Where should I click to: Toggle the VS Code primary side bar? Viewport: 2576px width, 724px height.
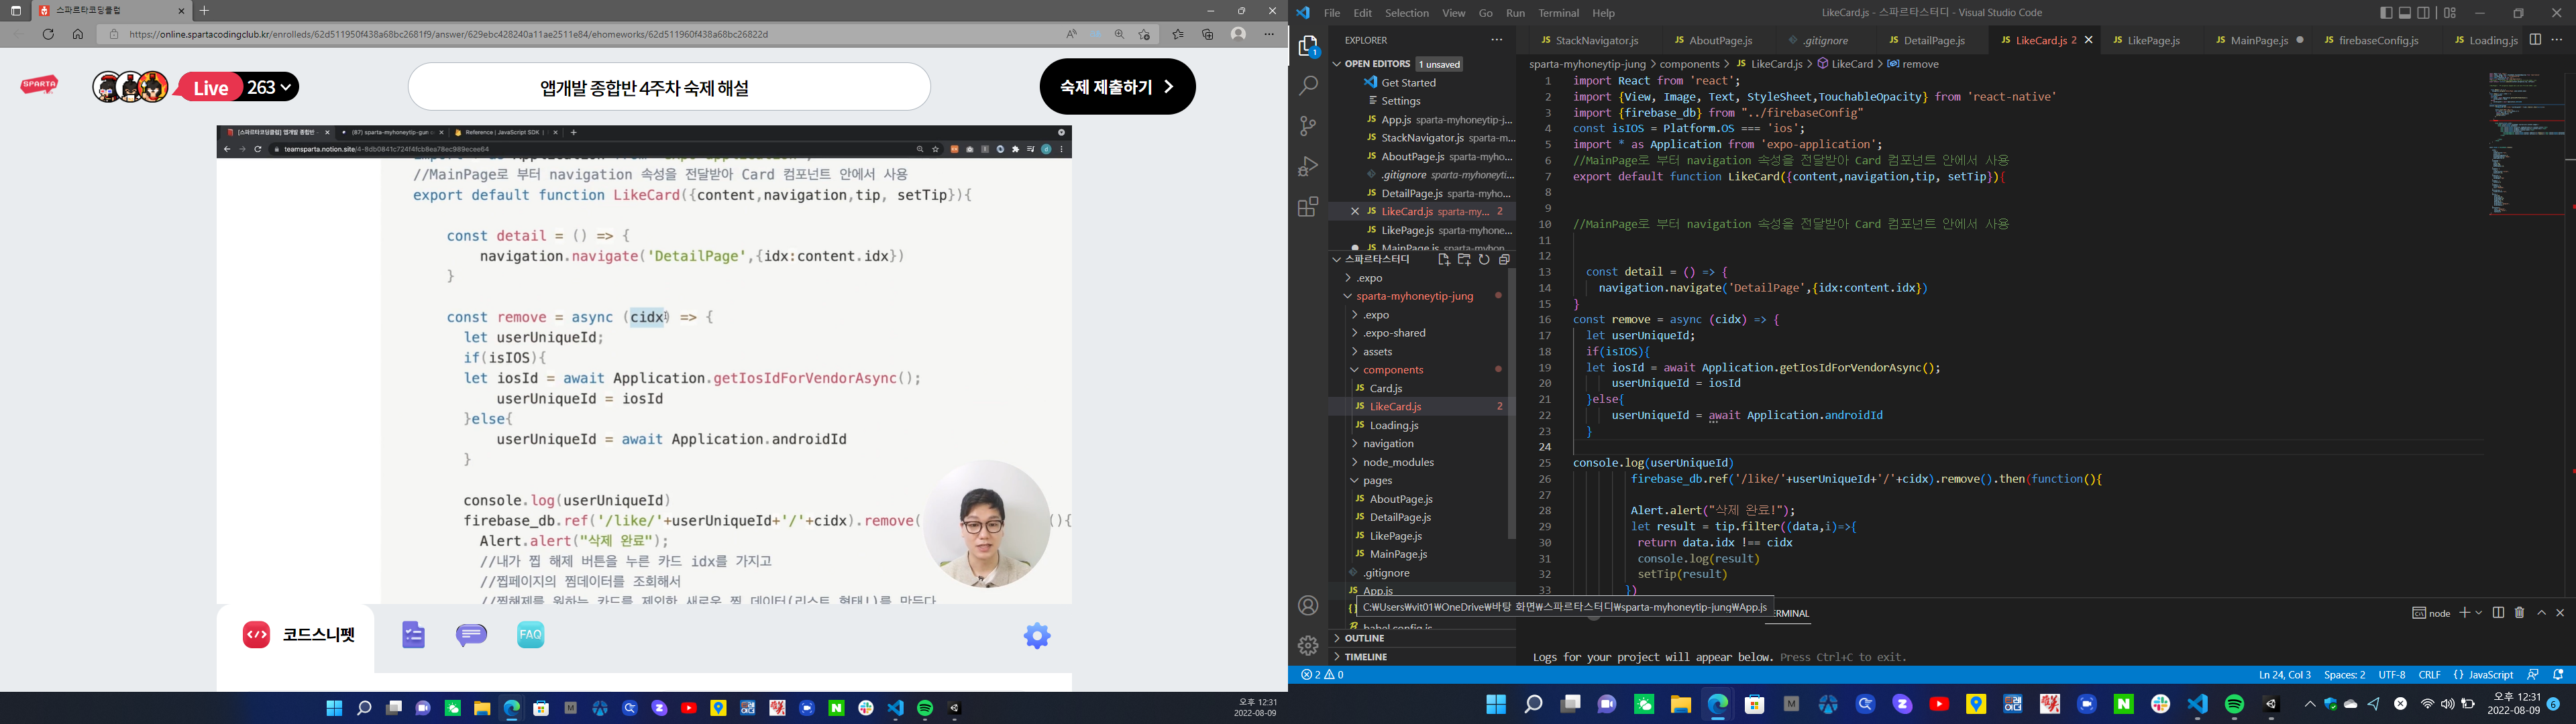(2387, 13)
